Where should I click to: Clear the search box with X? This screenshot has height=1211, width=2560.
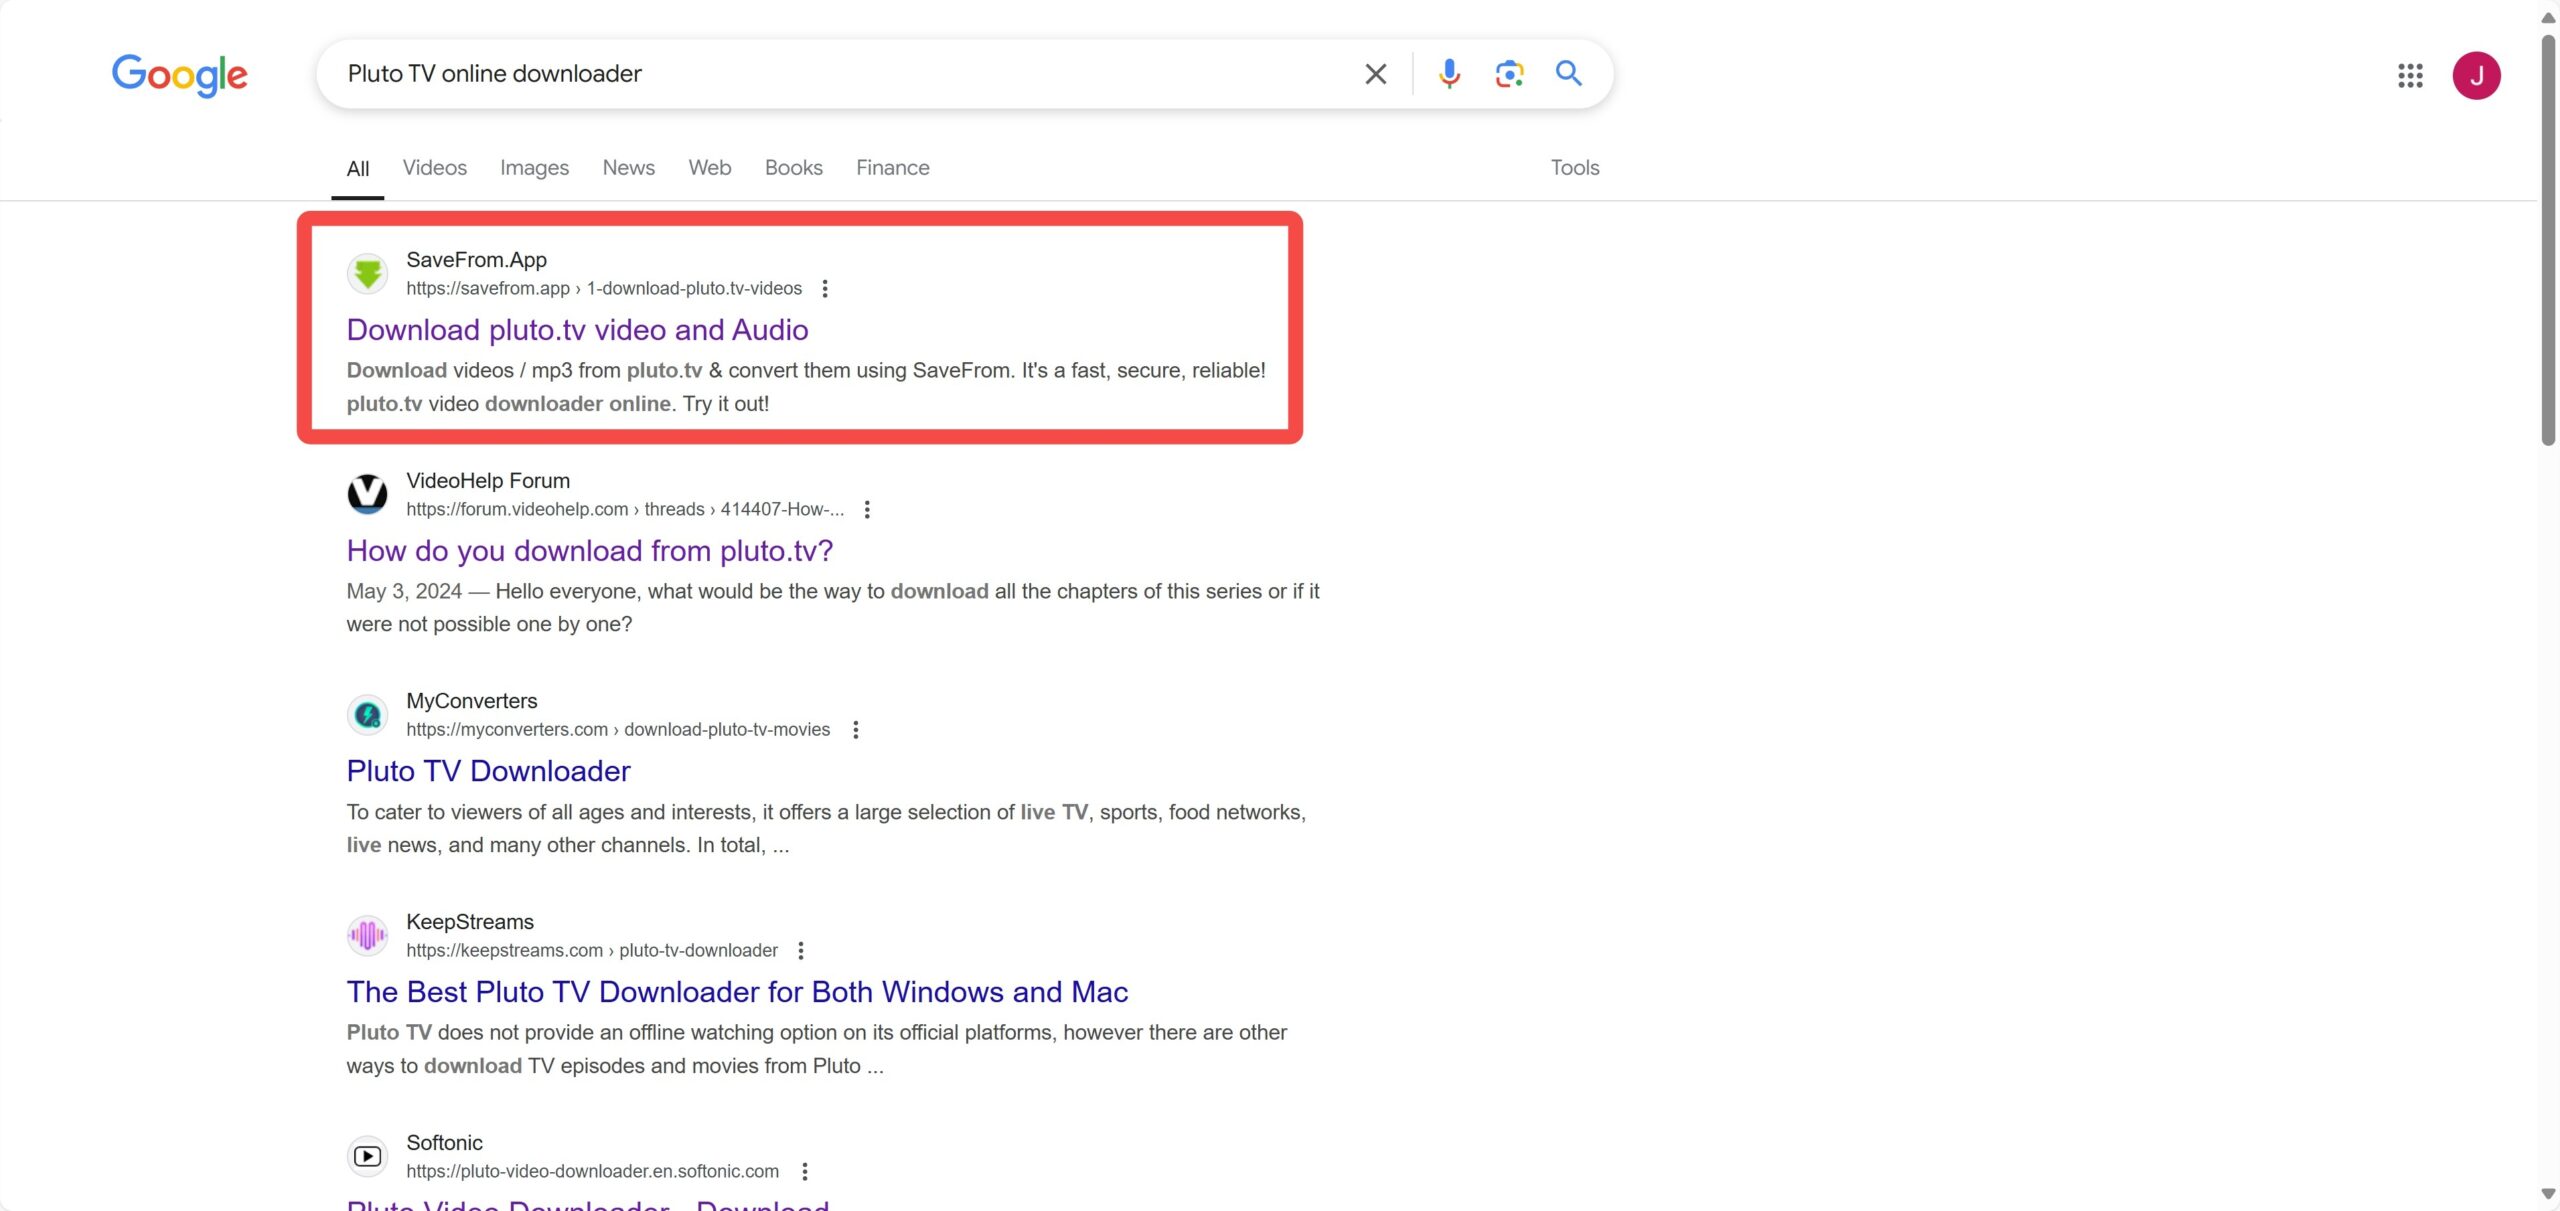pos(1375,74)
